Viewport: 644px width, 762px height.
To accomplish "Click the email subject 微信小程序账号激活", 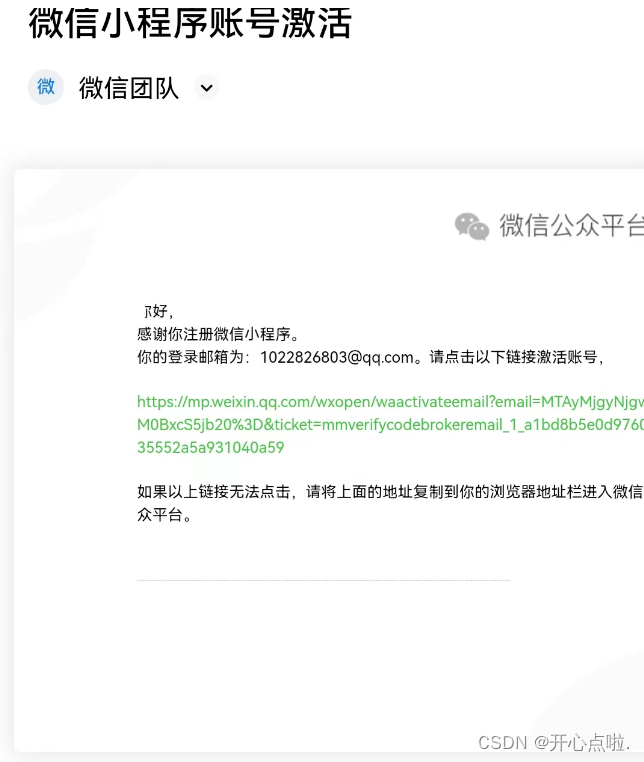I will pos(190,23).
